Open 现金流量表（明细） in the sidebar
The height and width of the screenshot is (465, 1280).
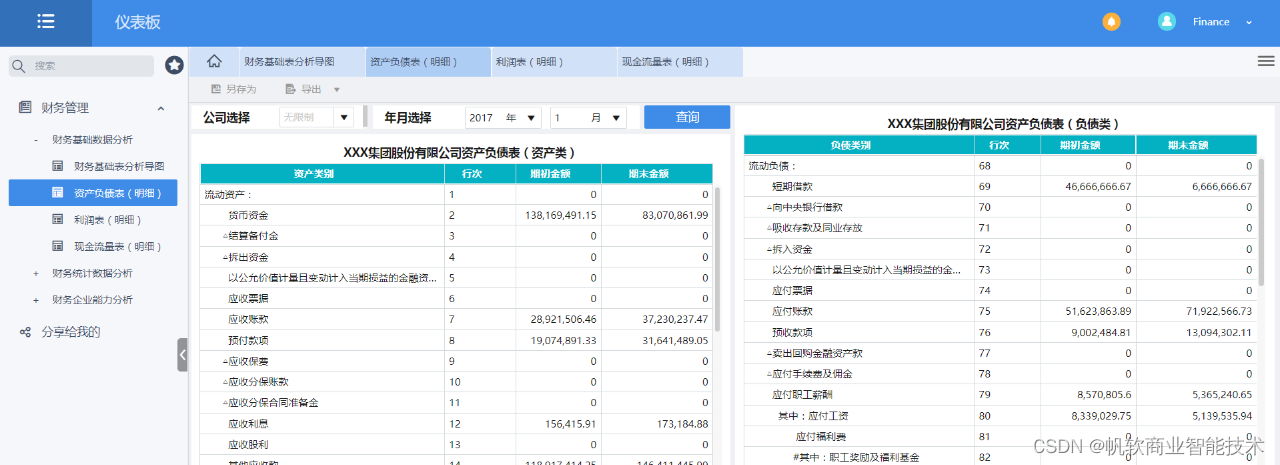[x=117, y=246]
